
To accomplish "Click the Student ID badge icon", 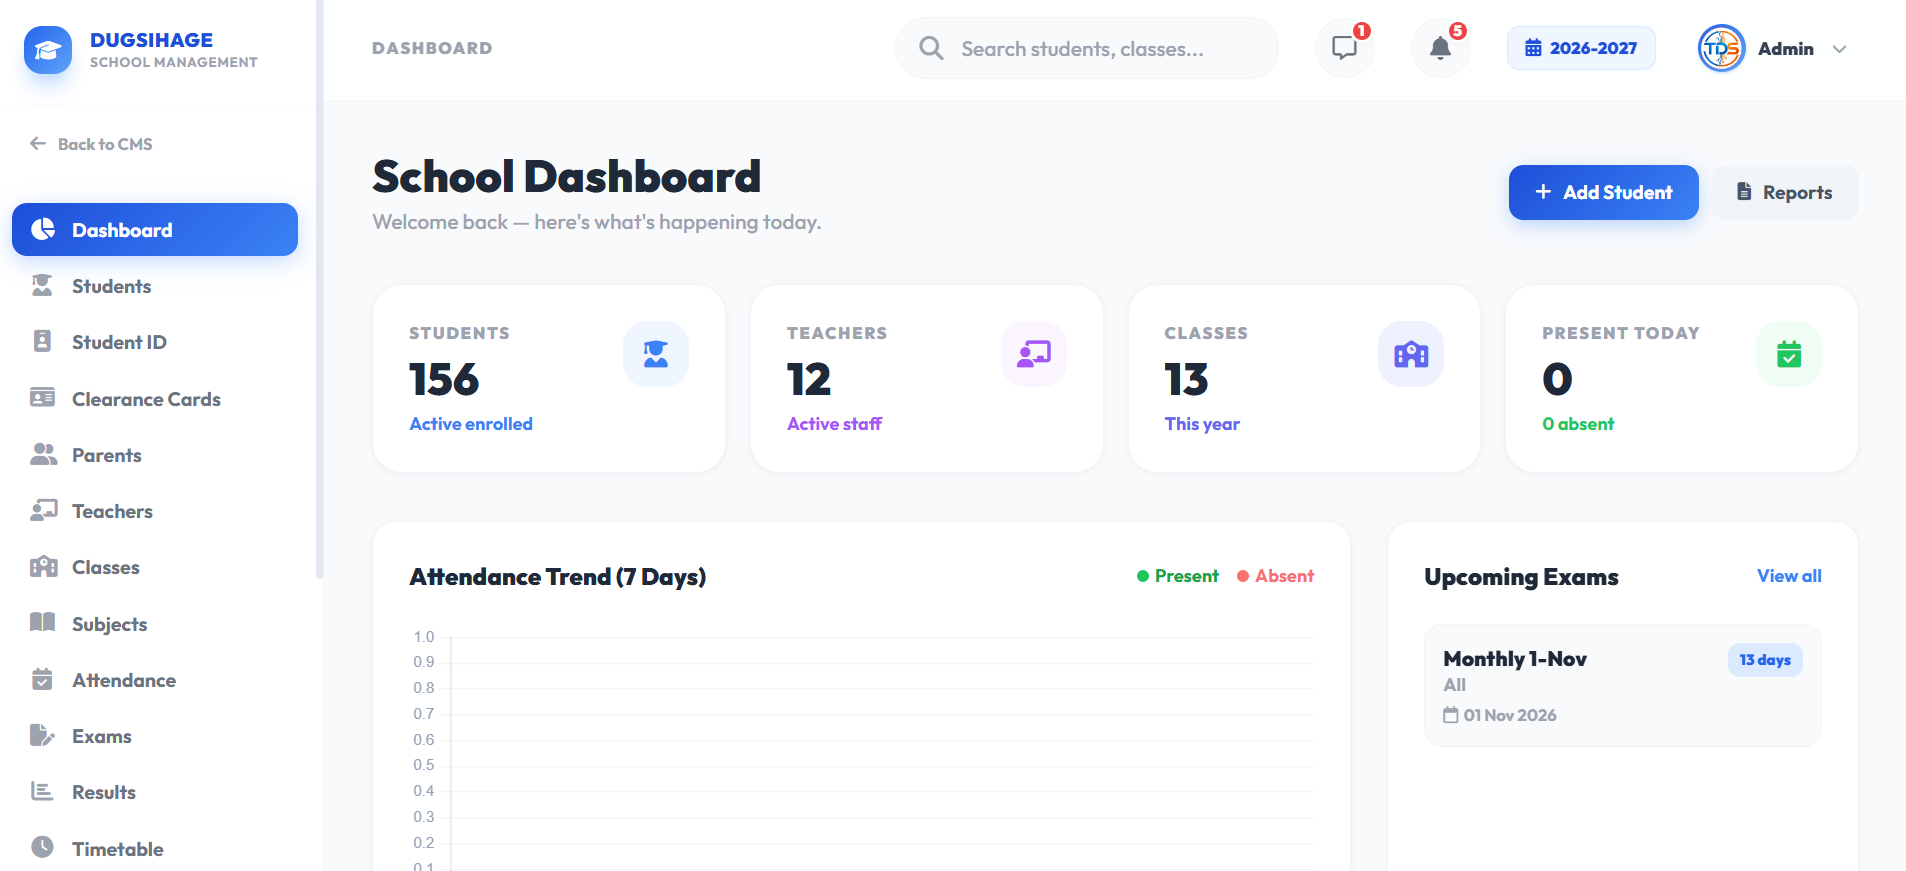I will (42, 342).
